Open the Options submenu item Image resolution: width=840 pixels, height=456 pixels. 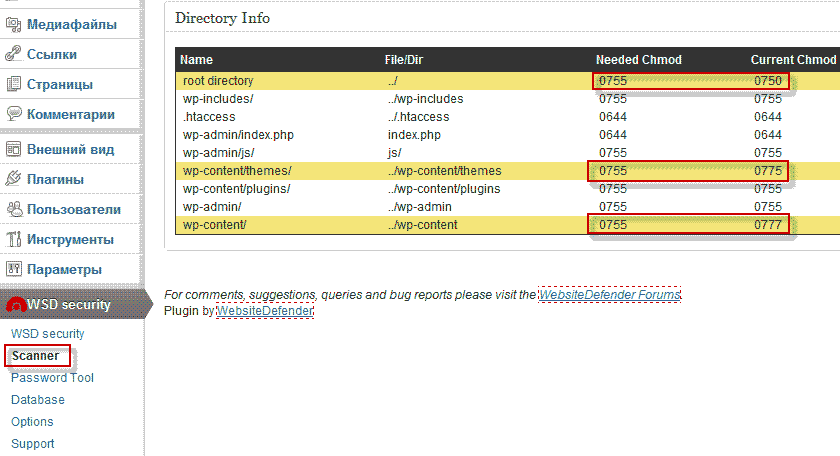pyautogui.click(x=32, y=422)
